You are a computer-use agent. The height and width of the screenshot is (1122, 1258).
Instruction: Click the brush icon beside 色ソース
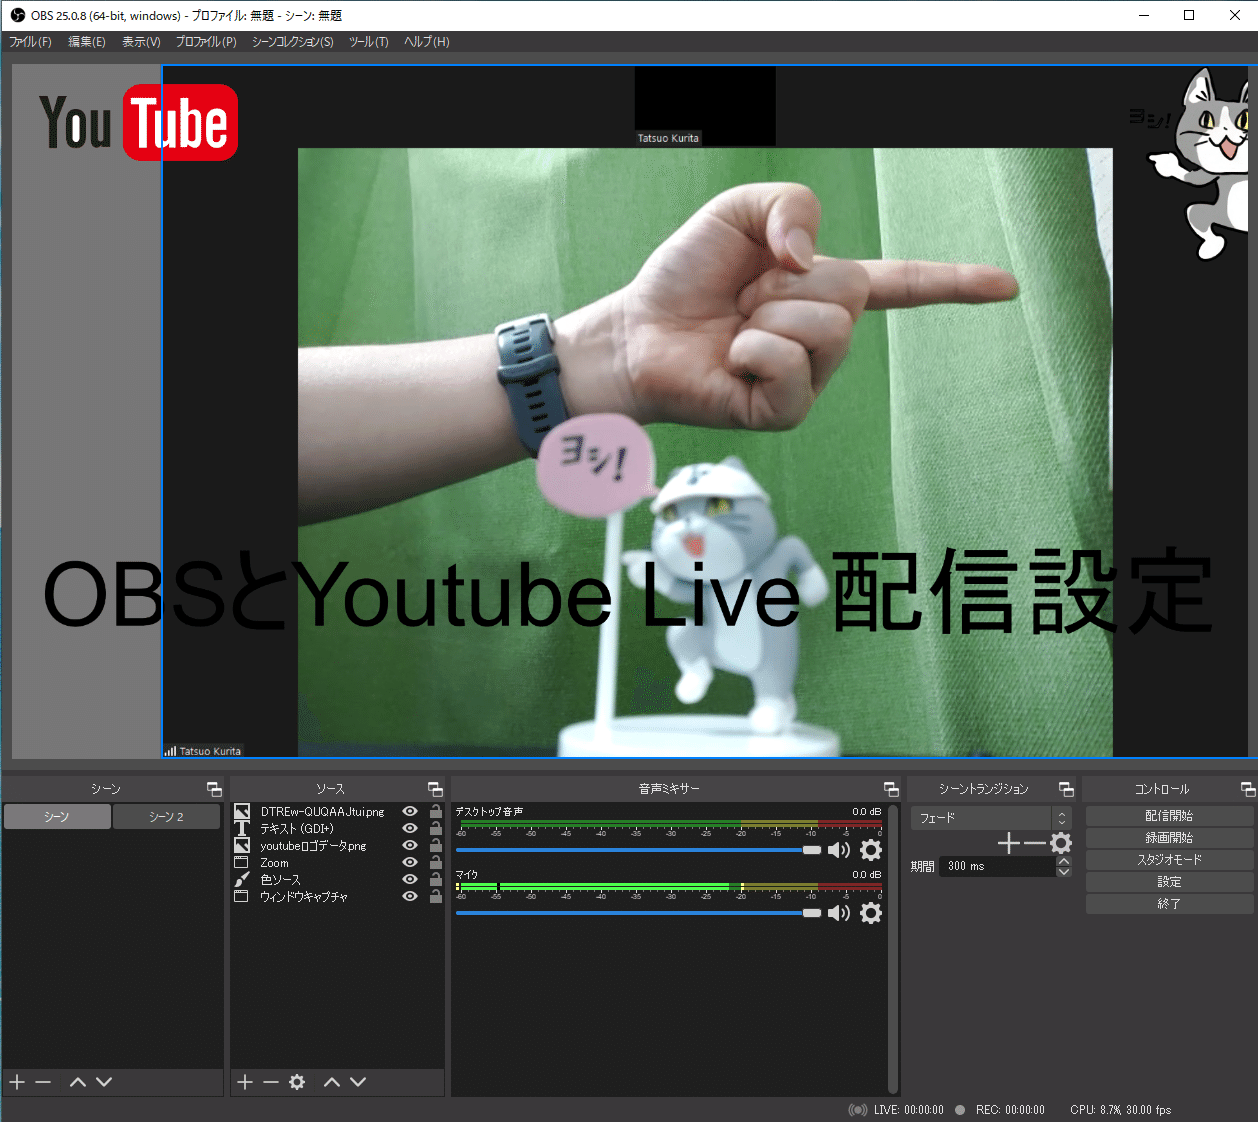coord(242,879)
